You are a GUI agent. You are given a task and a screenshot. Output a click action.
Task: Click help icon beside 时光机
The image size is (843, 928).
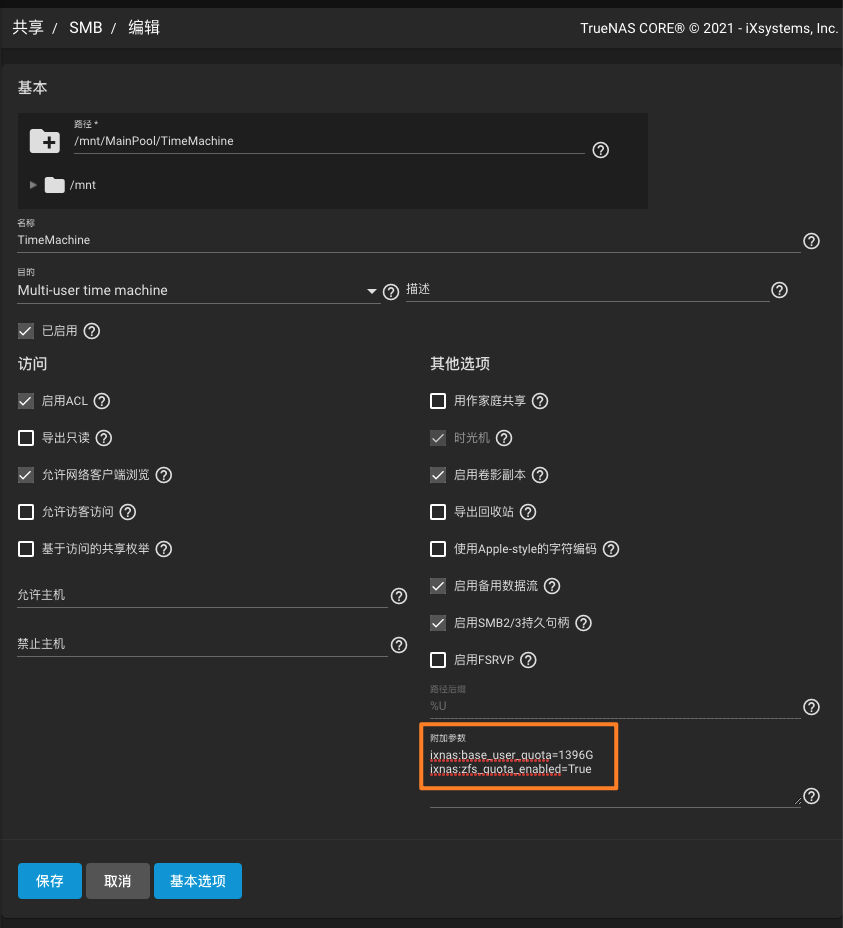(x=504, y=438)
